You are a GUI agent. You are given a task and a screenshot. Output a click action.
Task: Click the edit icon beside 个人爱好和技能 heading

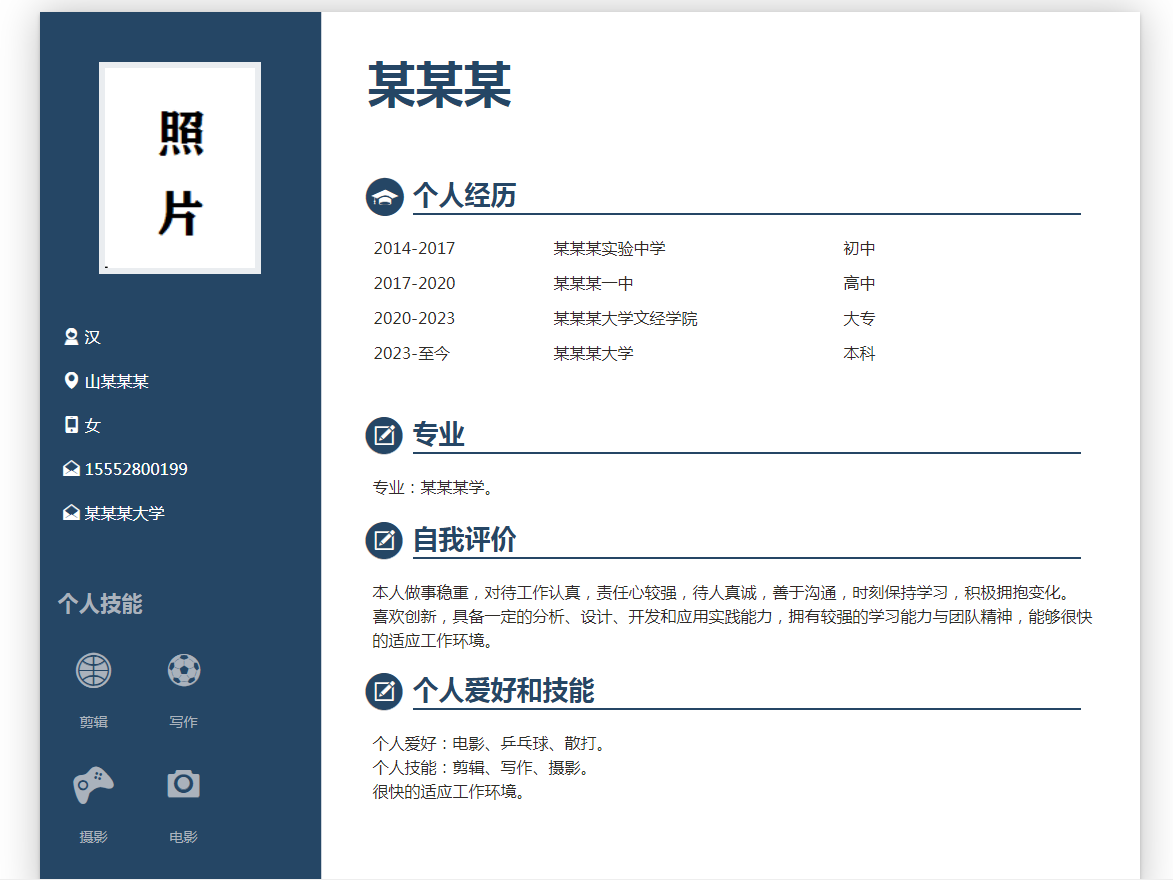point(385,692)
